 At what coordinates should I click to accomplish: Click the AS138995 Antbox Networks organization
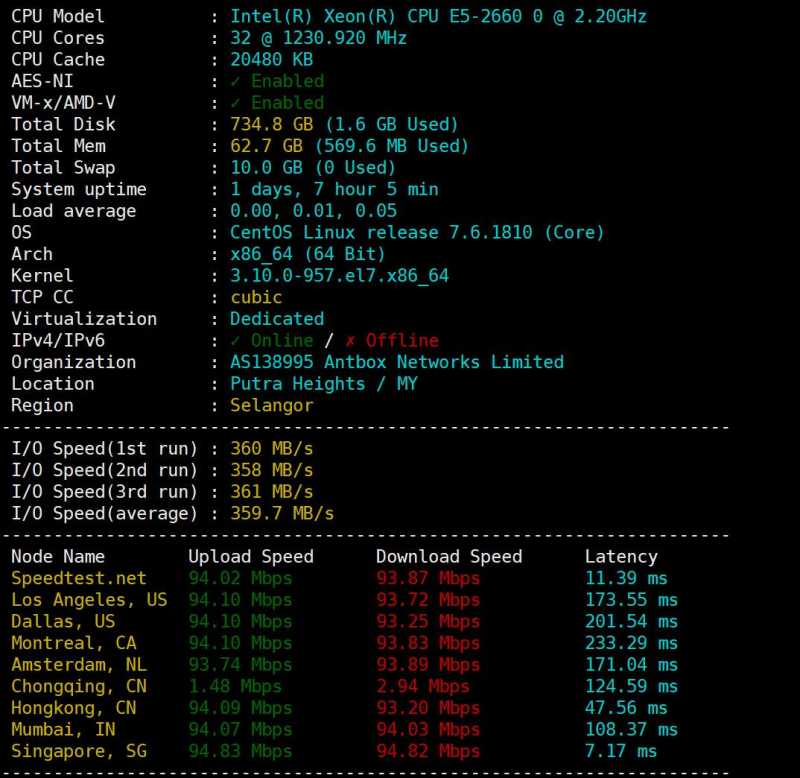[x=397, y=362]
